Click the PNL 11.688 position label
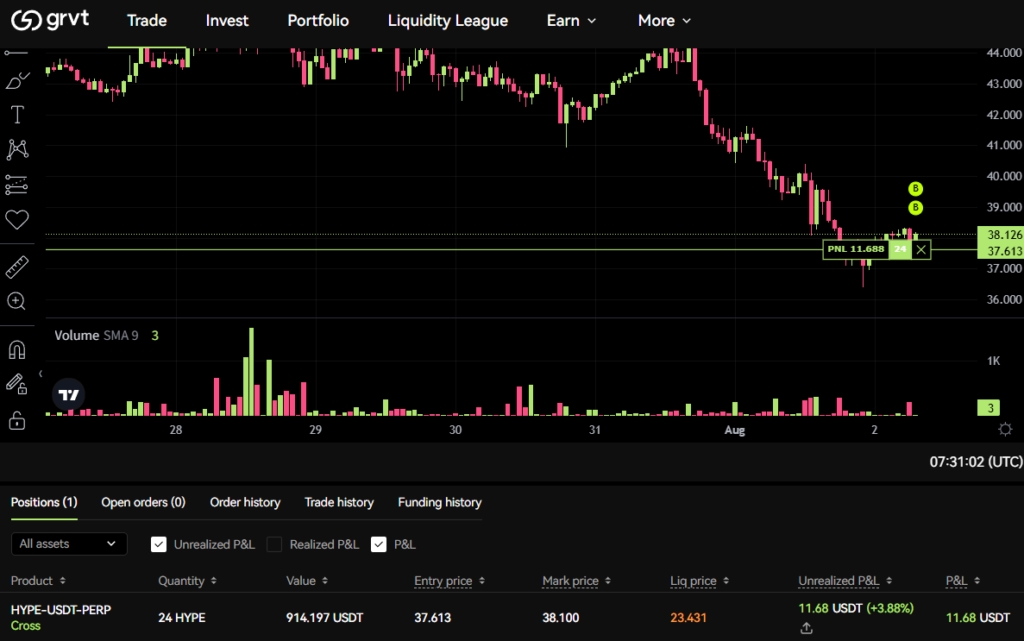This screenshot has width=1024, height=641. coord(856,249)
